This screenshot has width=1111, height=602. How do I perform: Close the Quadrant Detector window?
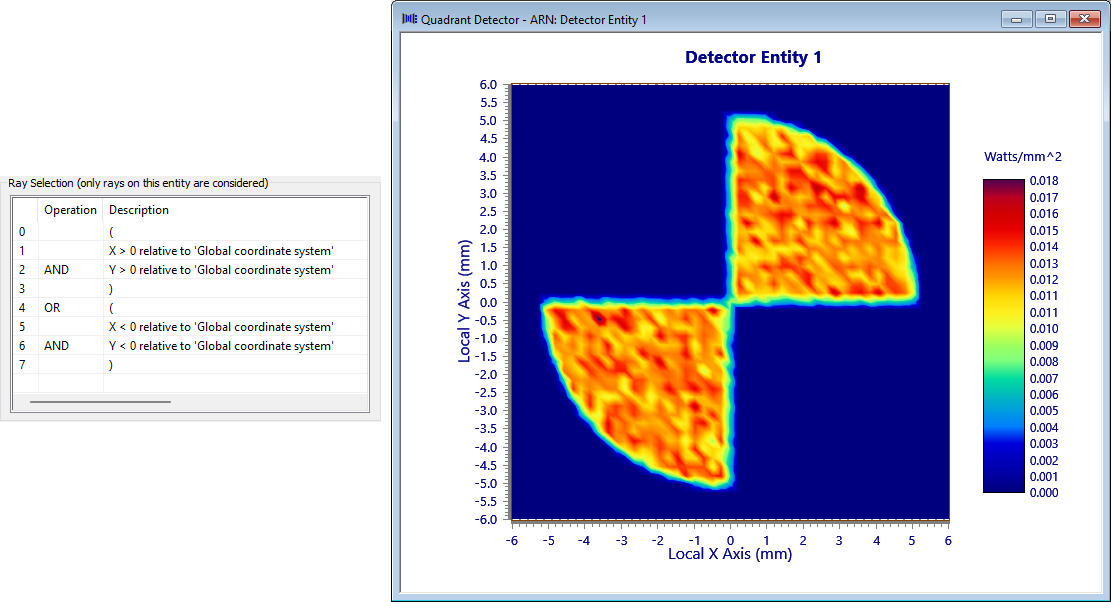tap(1083, 19)
